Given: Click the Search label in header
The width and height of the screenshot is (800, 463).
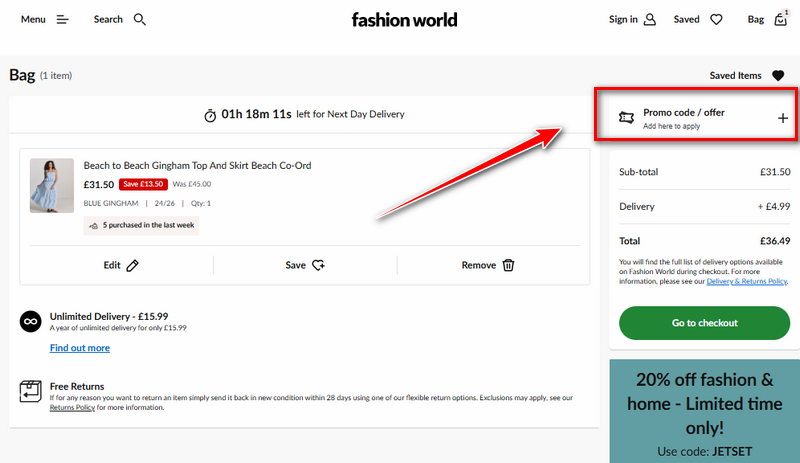Looking at the screenshot, I should (x=108, y=19).
